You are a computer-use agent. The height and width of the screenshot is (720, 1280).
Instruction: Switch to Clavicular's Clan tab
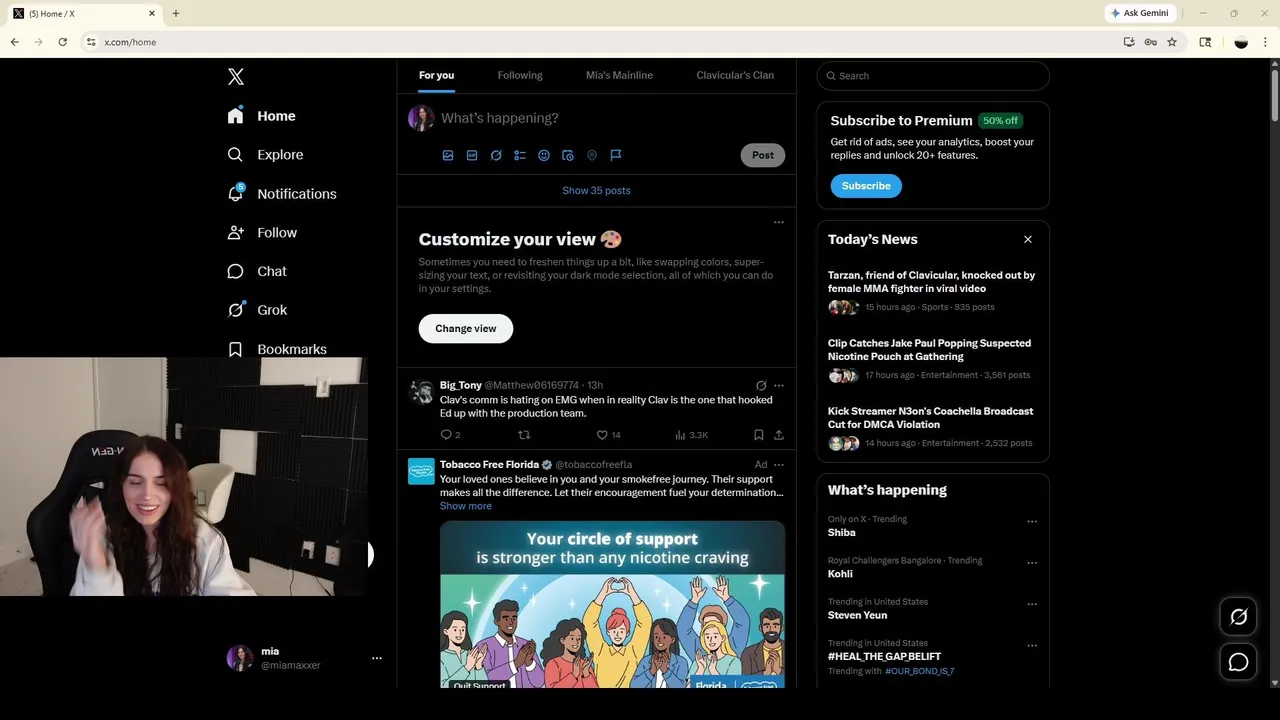click(735, 75)
